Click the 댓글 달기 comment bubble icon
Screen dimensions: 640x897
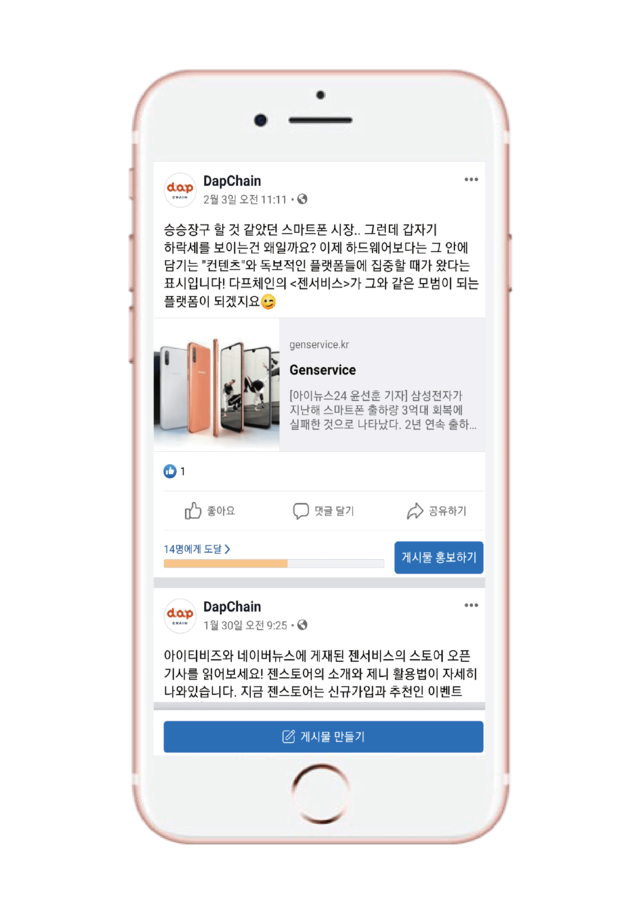[x=300, y=511]
